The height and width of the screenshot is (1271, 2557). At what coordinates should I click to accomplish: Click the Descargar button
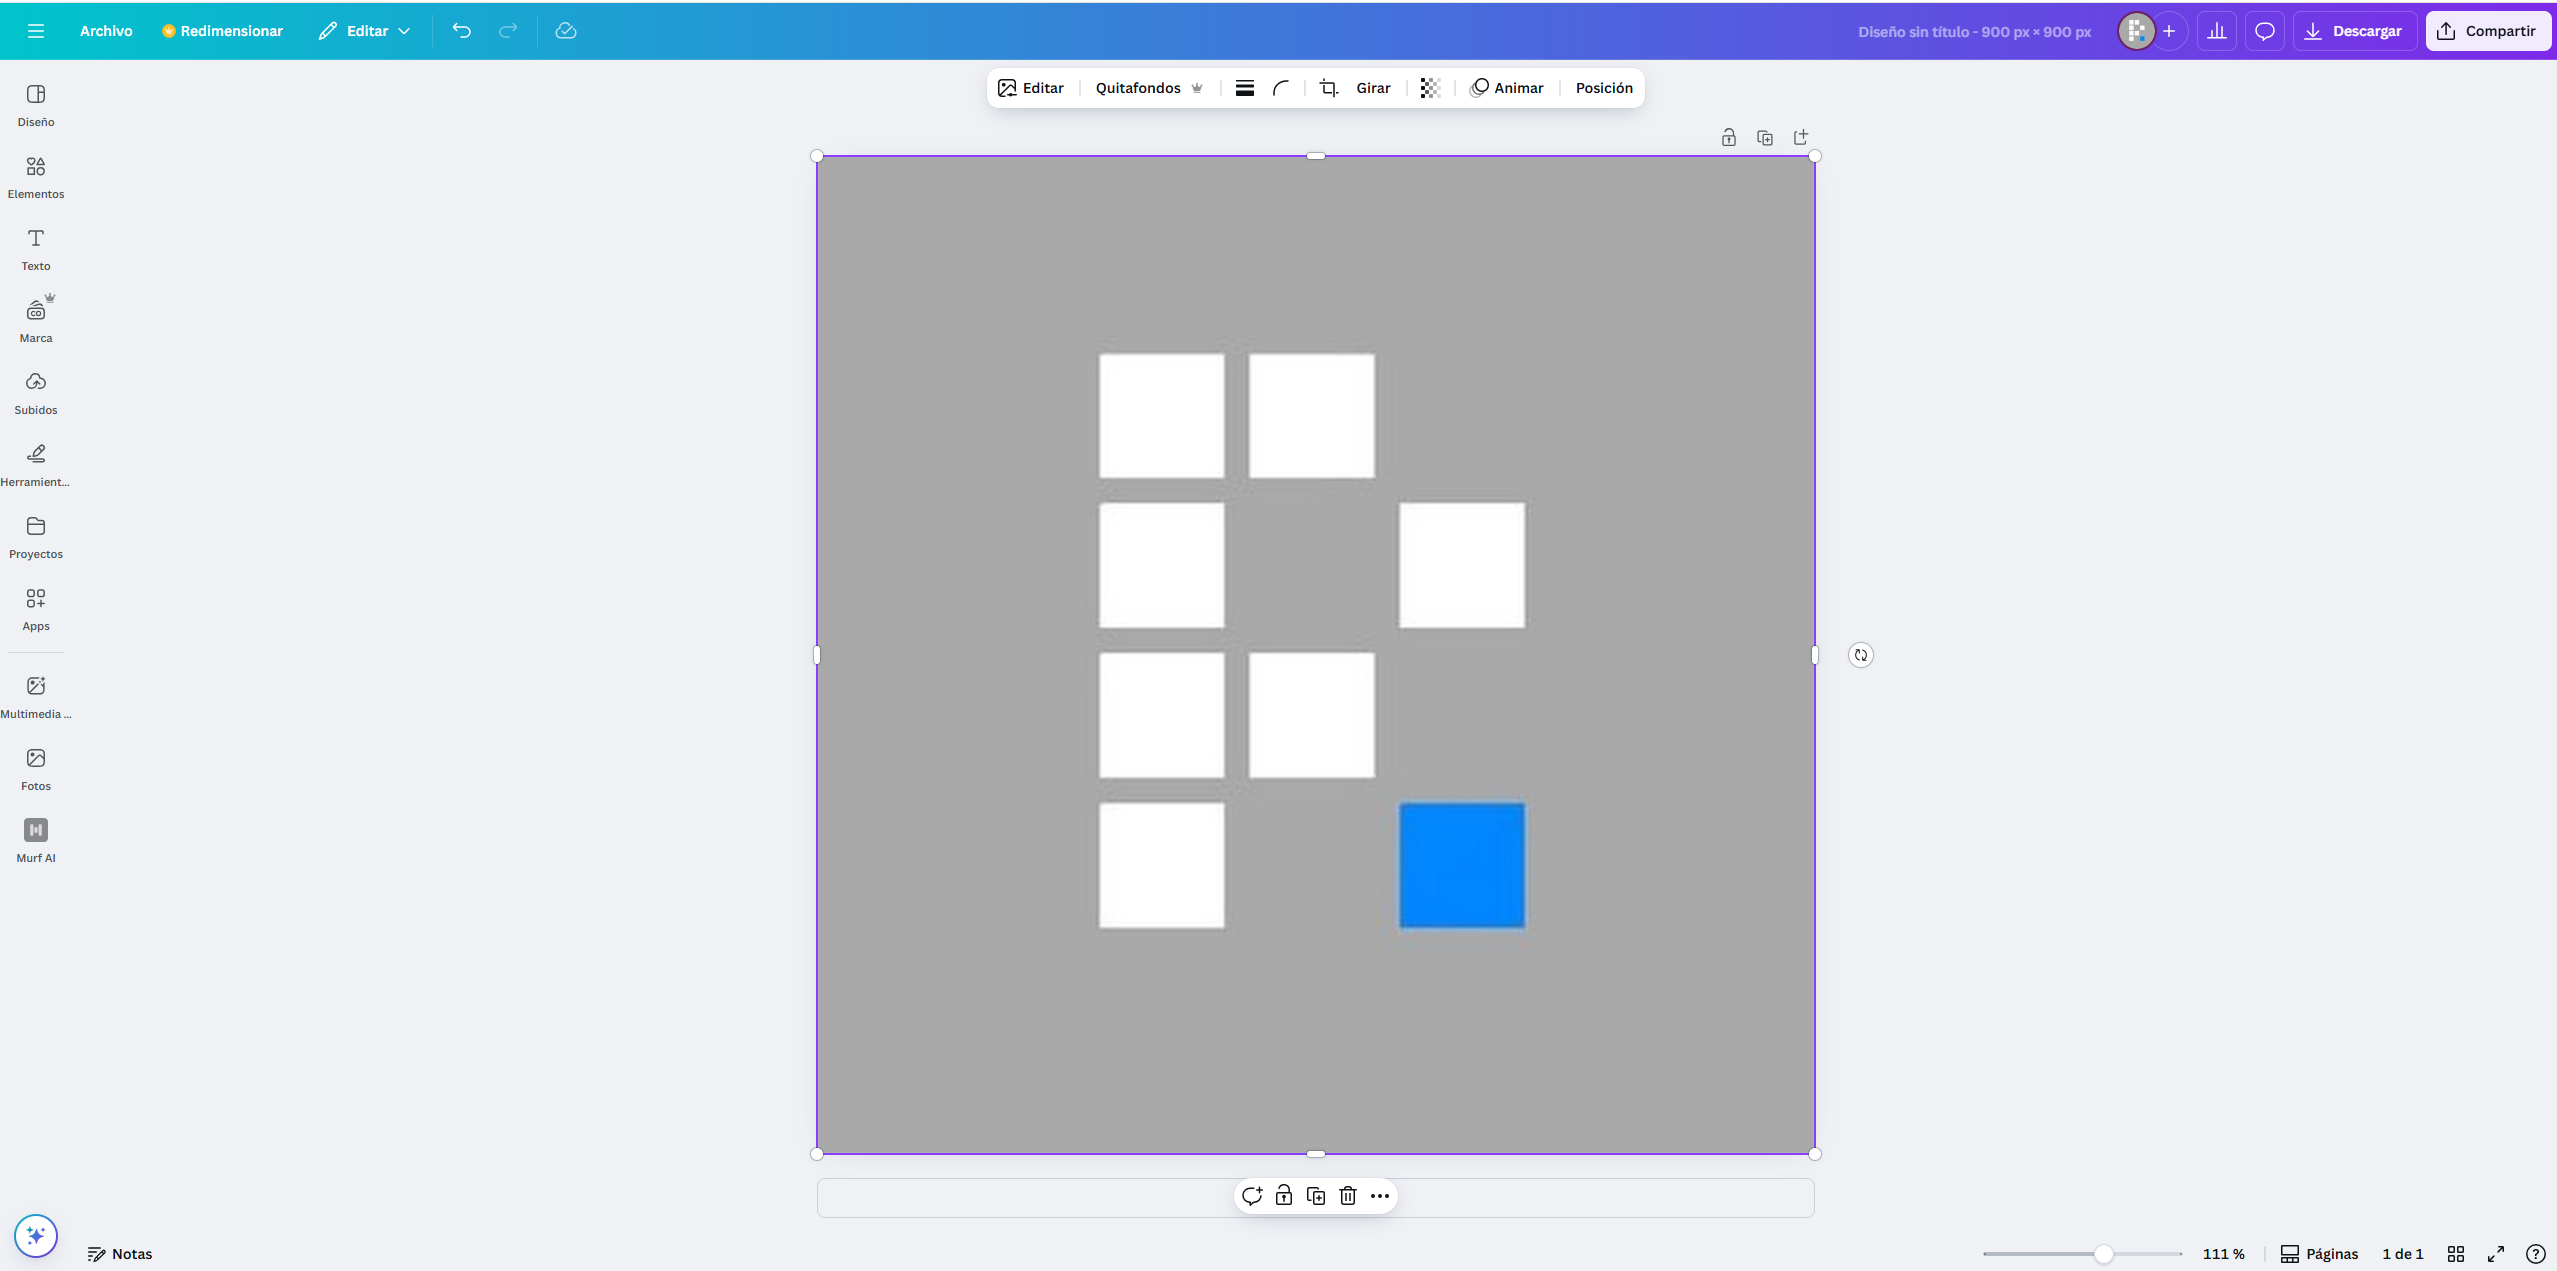[x=2353, y=31]
